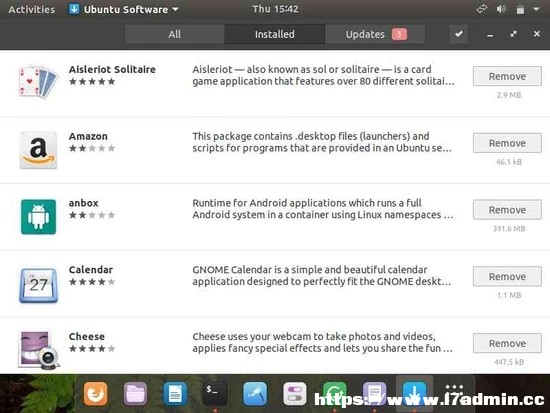
Task: Click the star rating under Calendar
Action: click(92, 281)
